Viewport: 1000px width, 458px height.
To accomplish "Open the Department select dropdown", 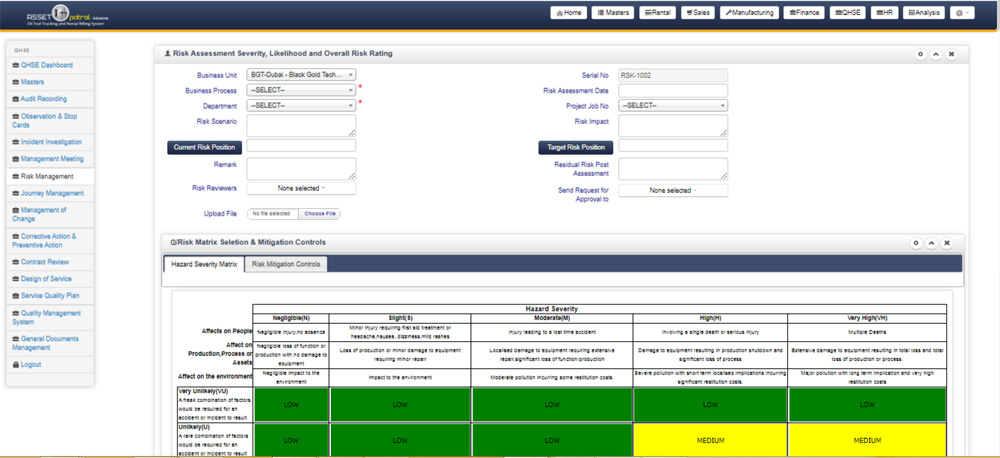I will coord(301,105).
